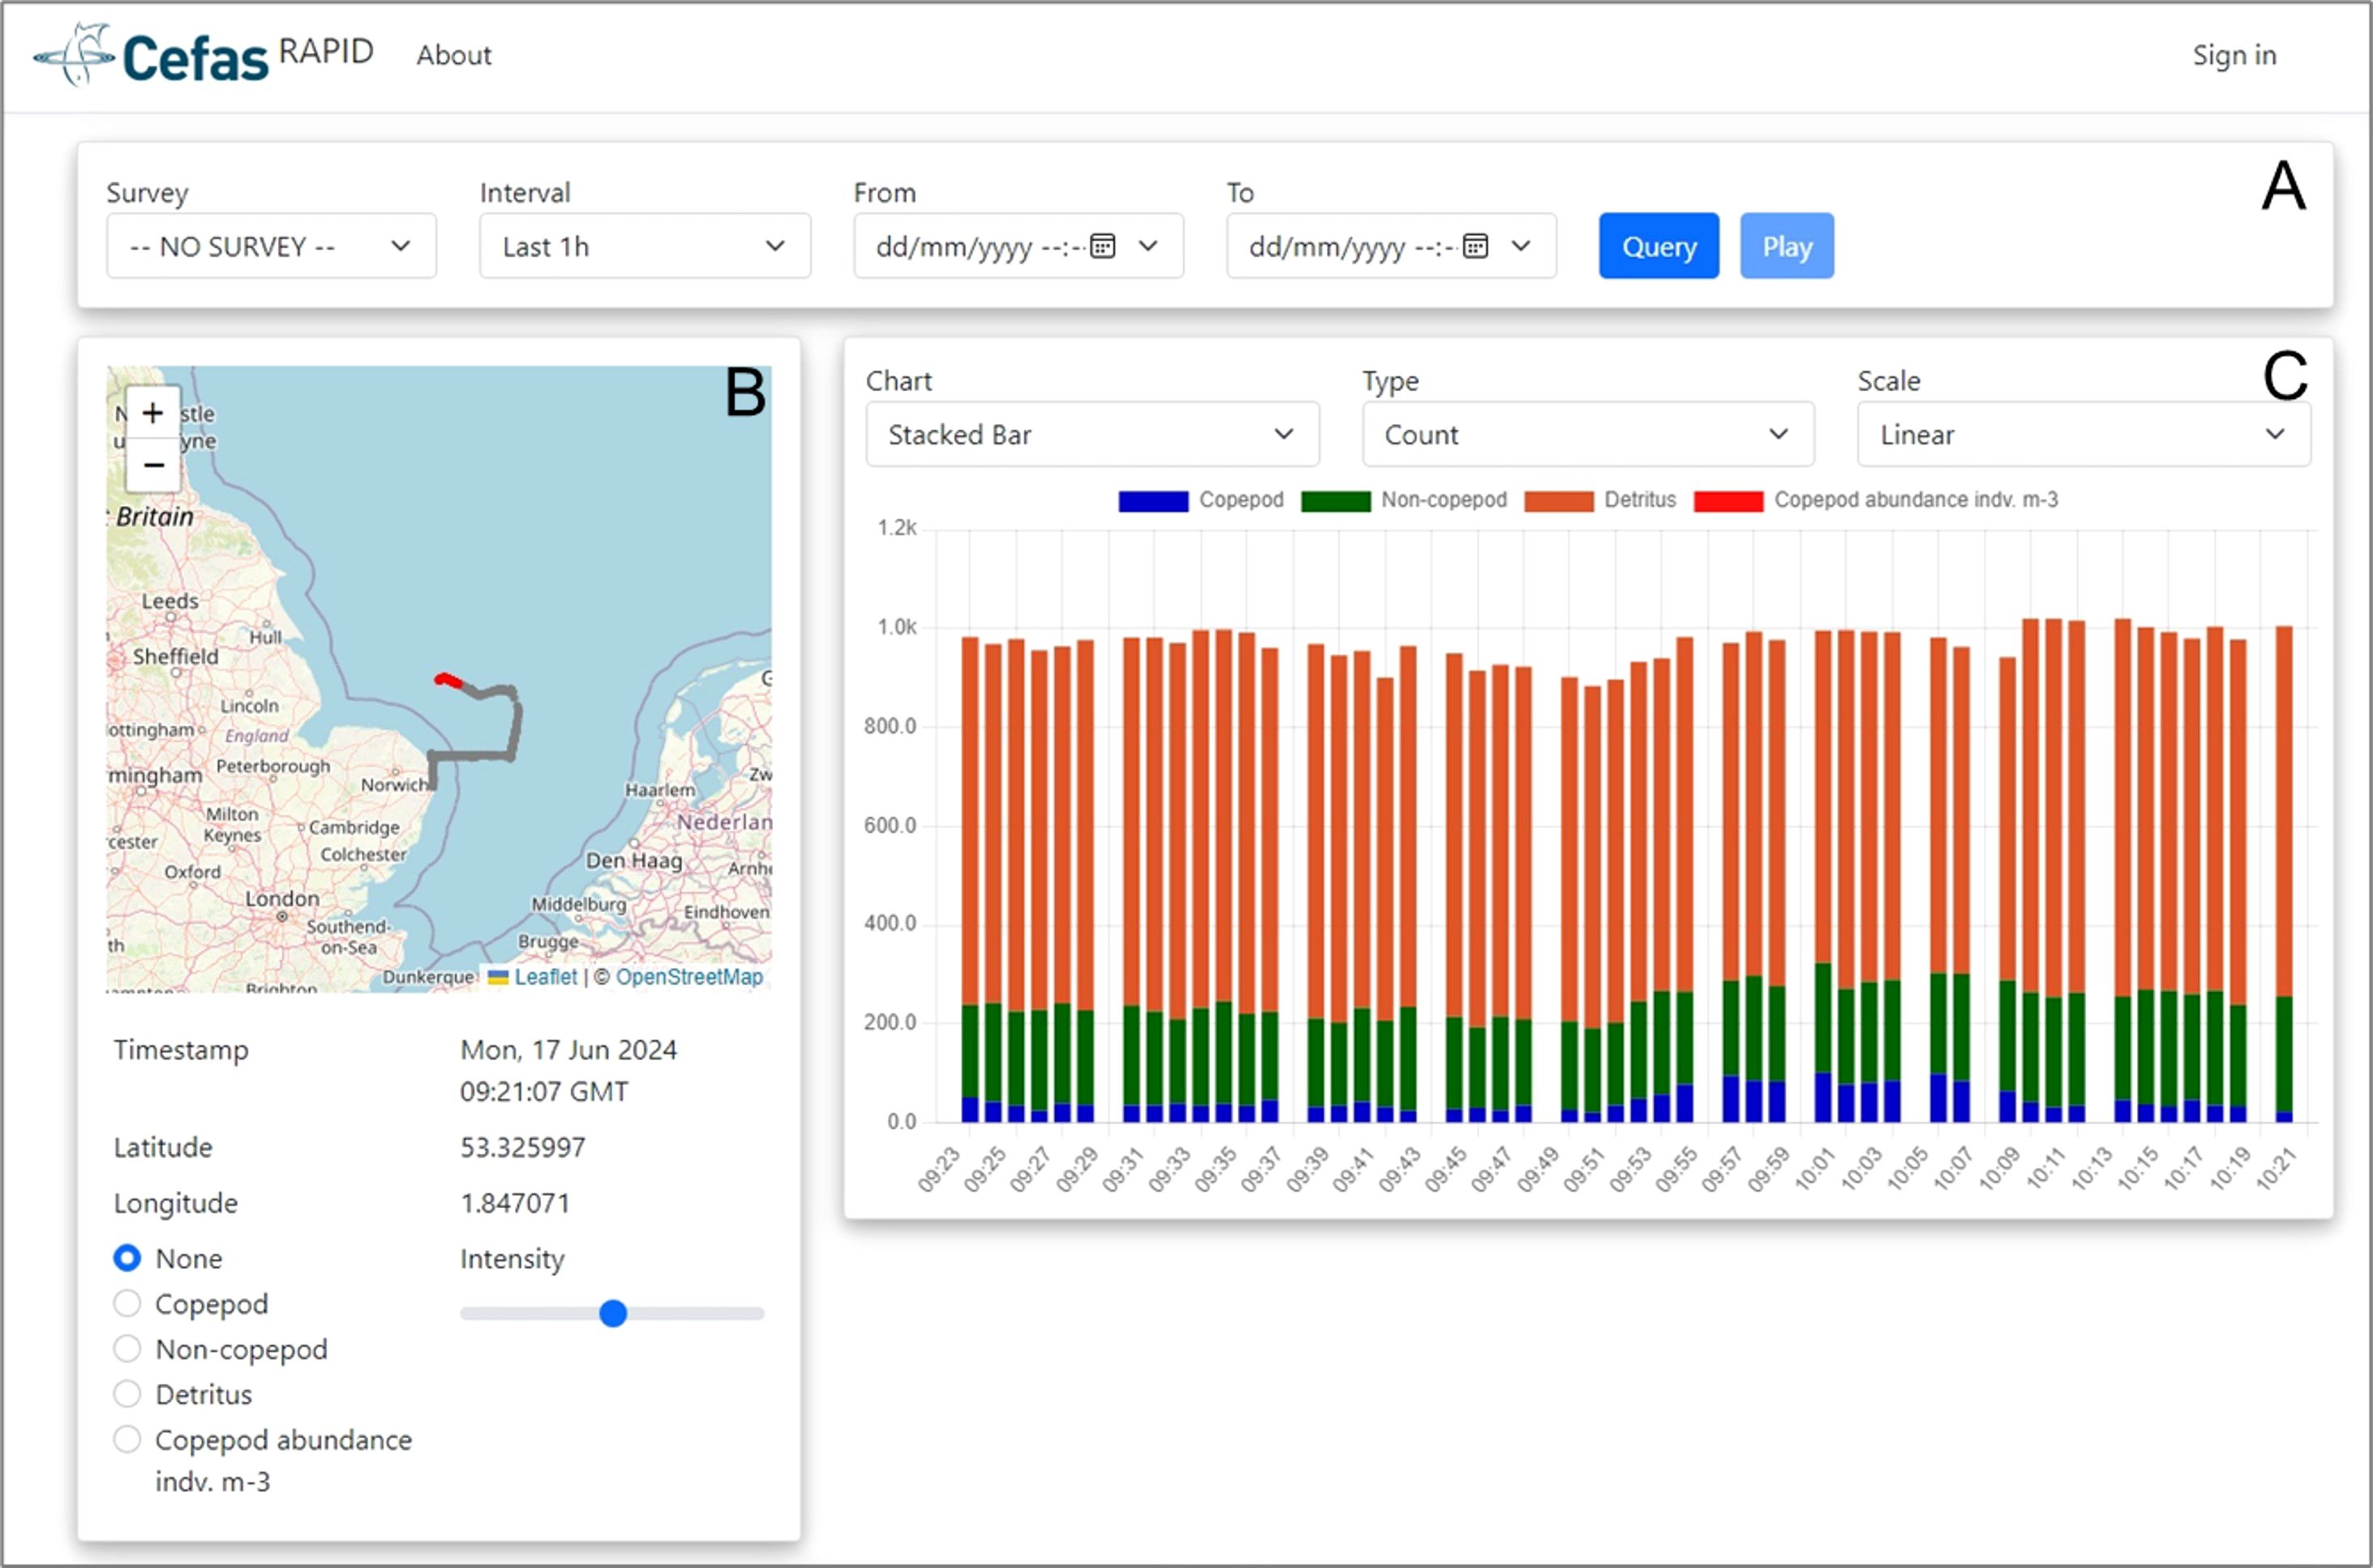Open the OpenStreetMap attribution link

click(x=689, y=977)
